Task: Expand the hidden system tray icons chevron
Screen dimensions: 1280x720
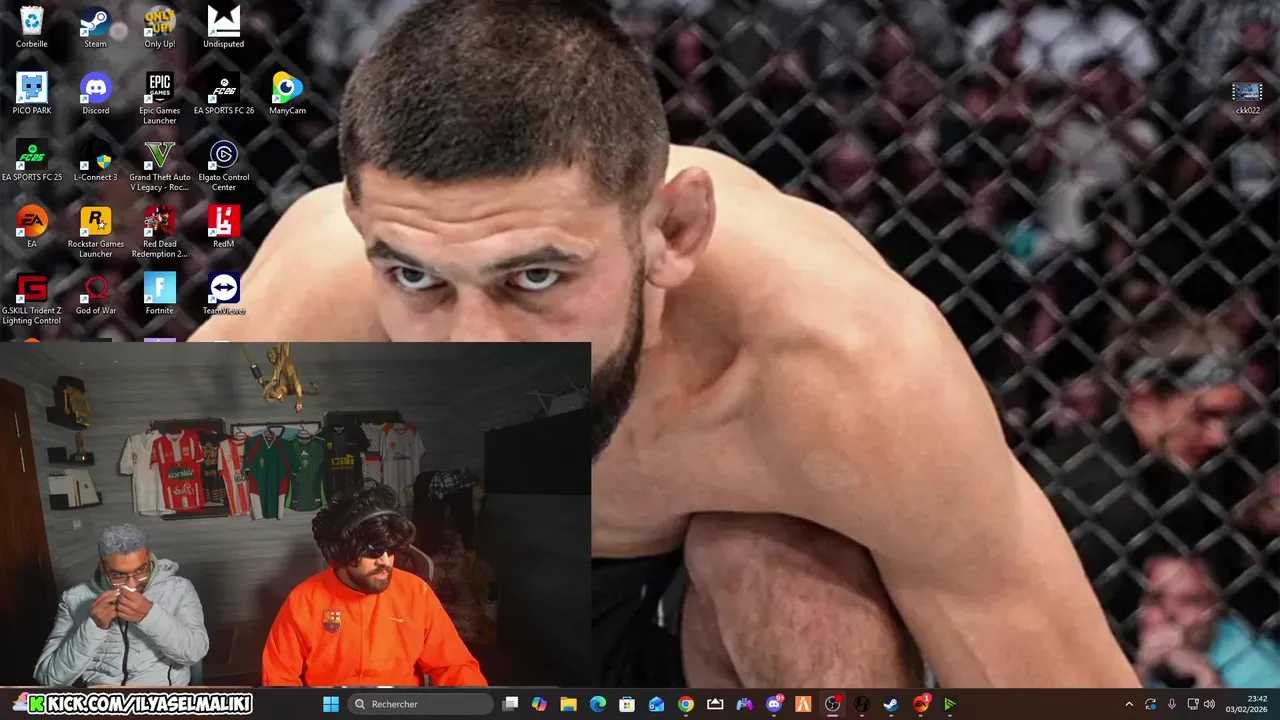Action: pos(1129,704)
